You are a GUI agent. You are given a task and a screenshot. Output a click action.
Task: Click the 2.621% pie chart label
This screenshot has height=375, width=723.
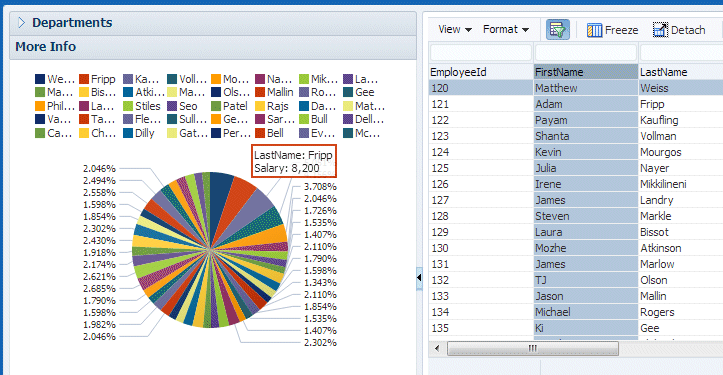point(99,276)
